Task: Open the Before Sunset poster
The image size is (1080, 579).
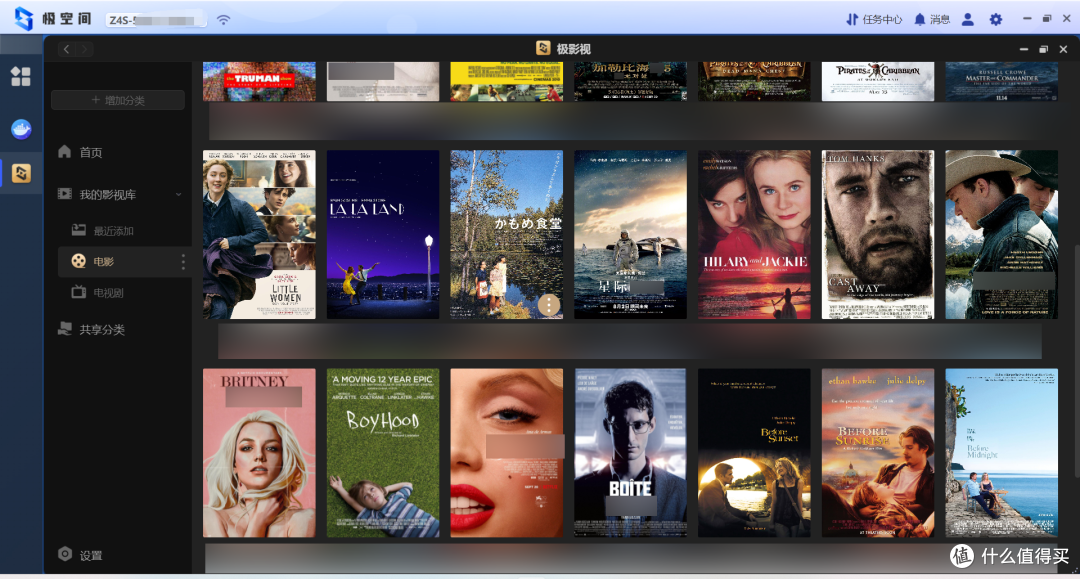Action: (x=754, y=452)
